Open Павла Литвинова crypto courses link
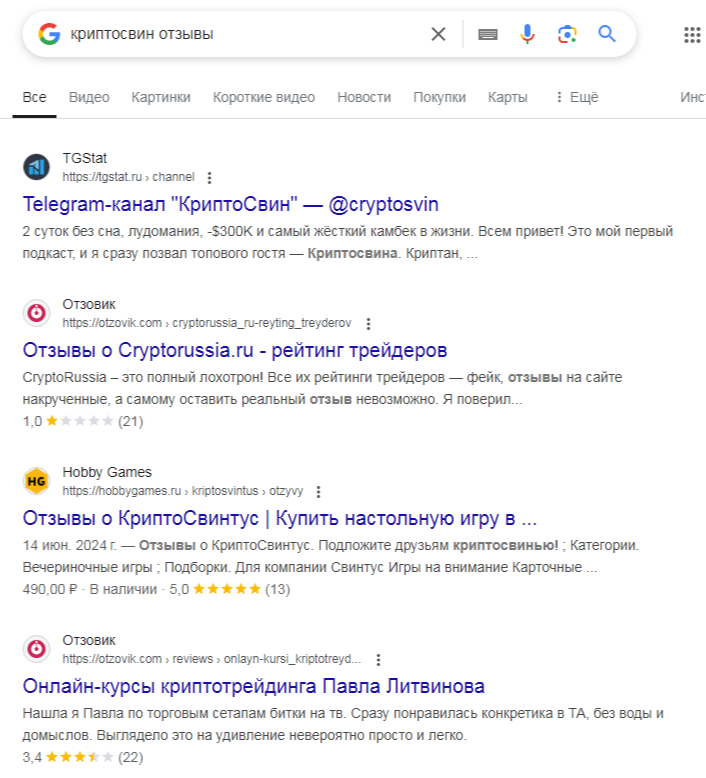706x778 pixels. (253, 686)
